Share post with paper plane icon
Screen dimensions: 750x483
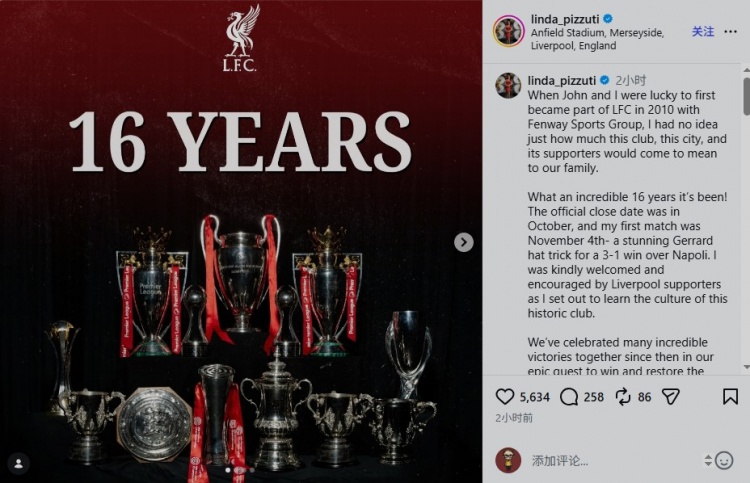[671, 396]
